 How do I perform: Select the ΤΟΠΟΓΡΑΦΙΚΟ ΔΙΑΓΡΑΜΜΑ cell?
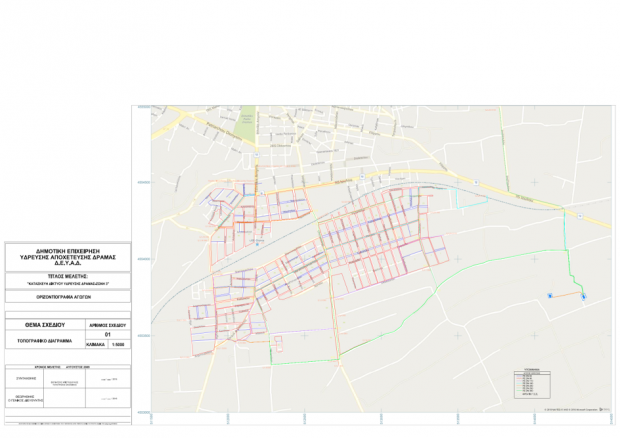coord(45,340)
